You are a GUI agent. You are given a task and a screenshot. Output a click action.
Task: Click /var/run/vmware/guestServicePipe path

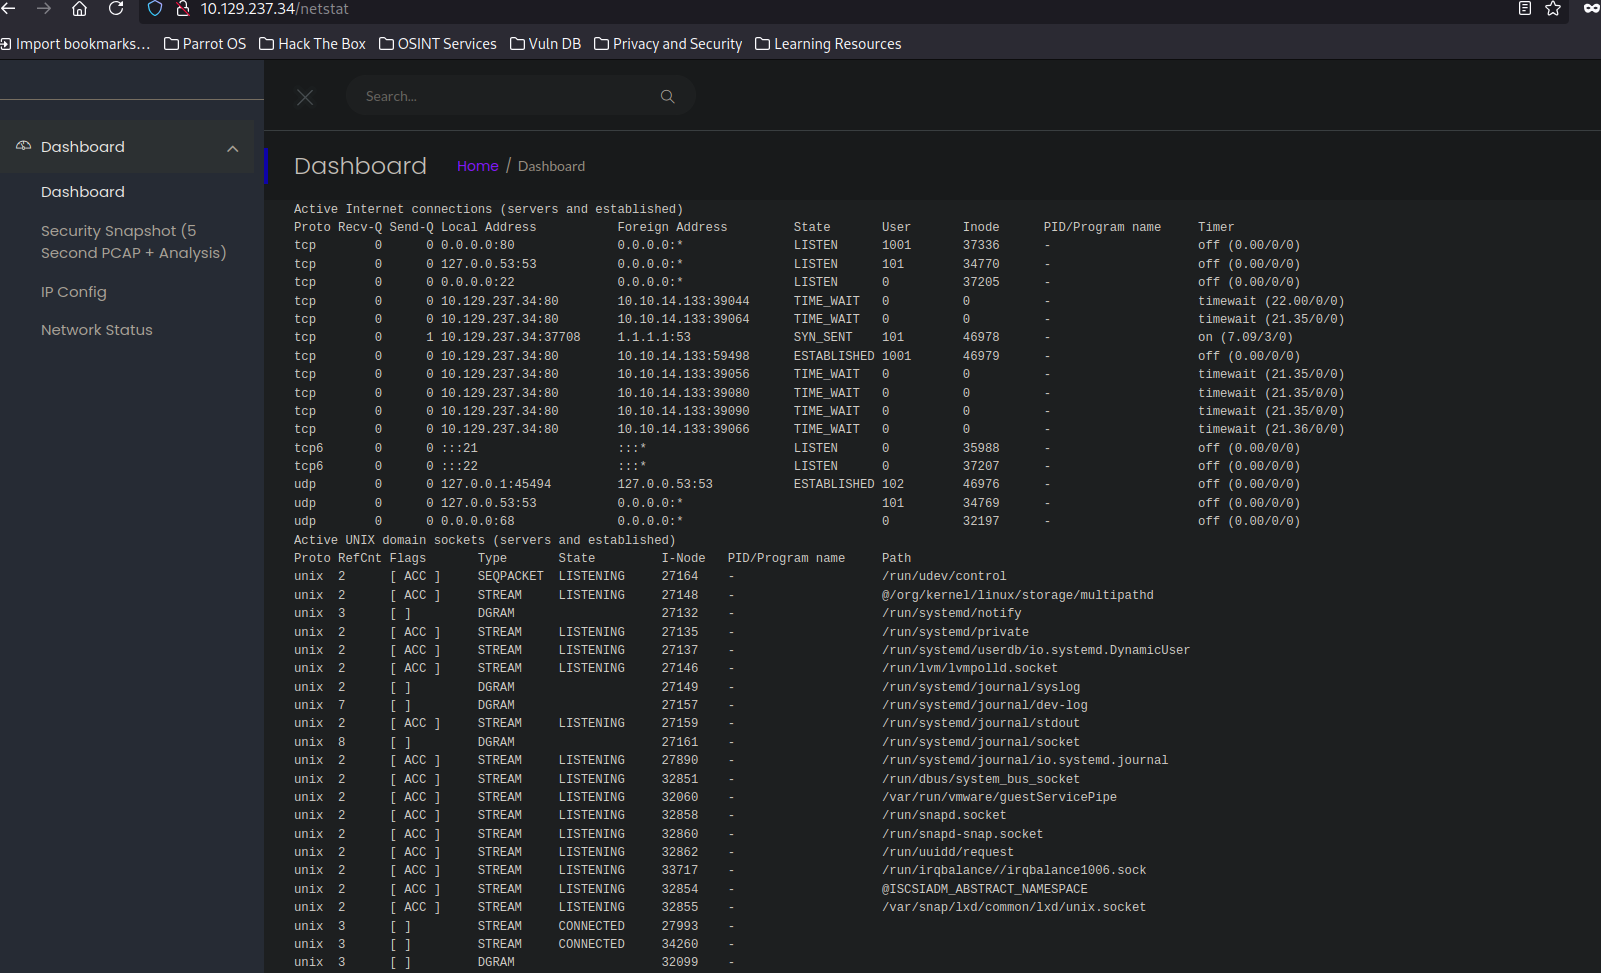tap(999, 798)
